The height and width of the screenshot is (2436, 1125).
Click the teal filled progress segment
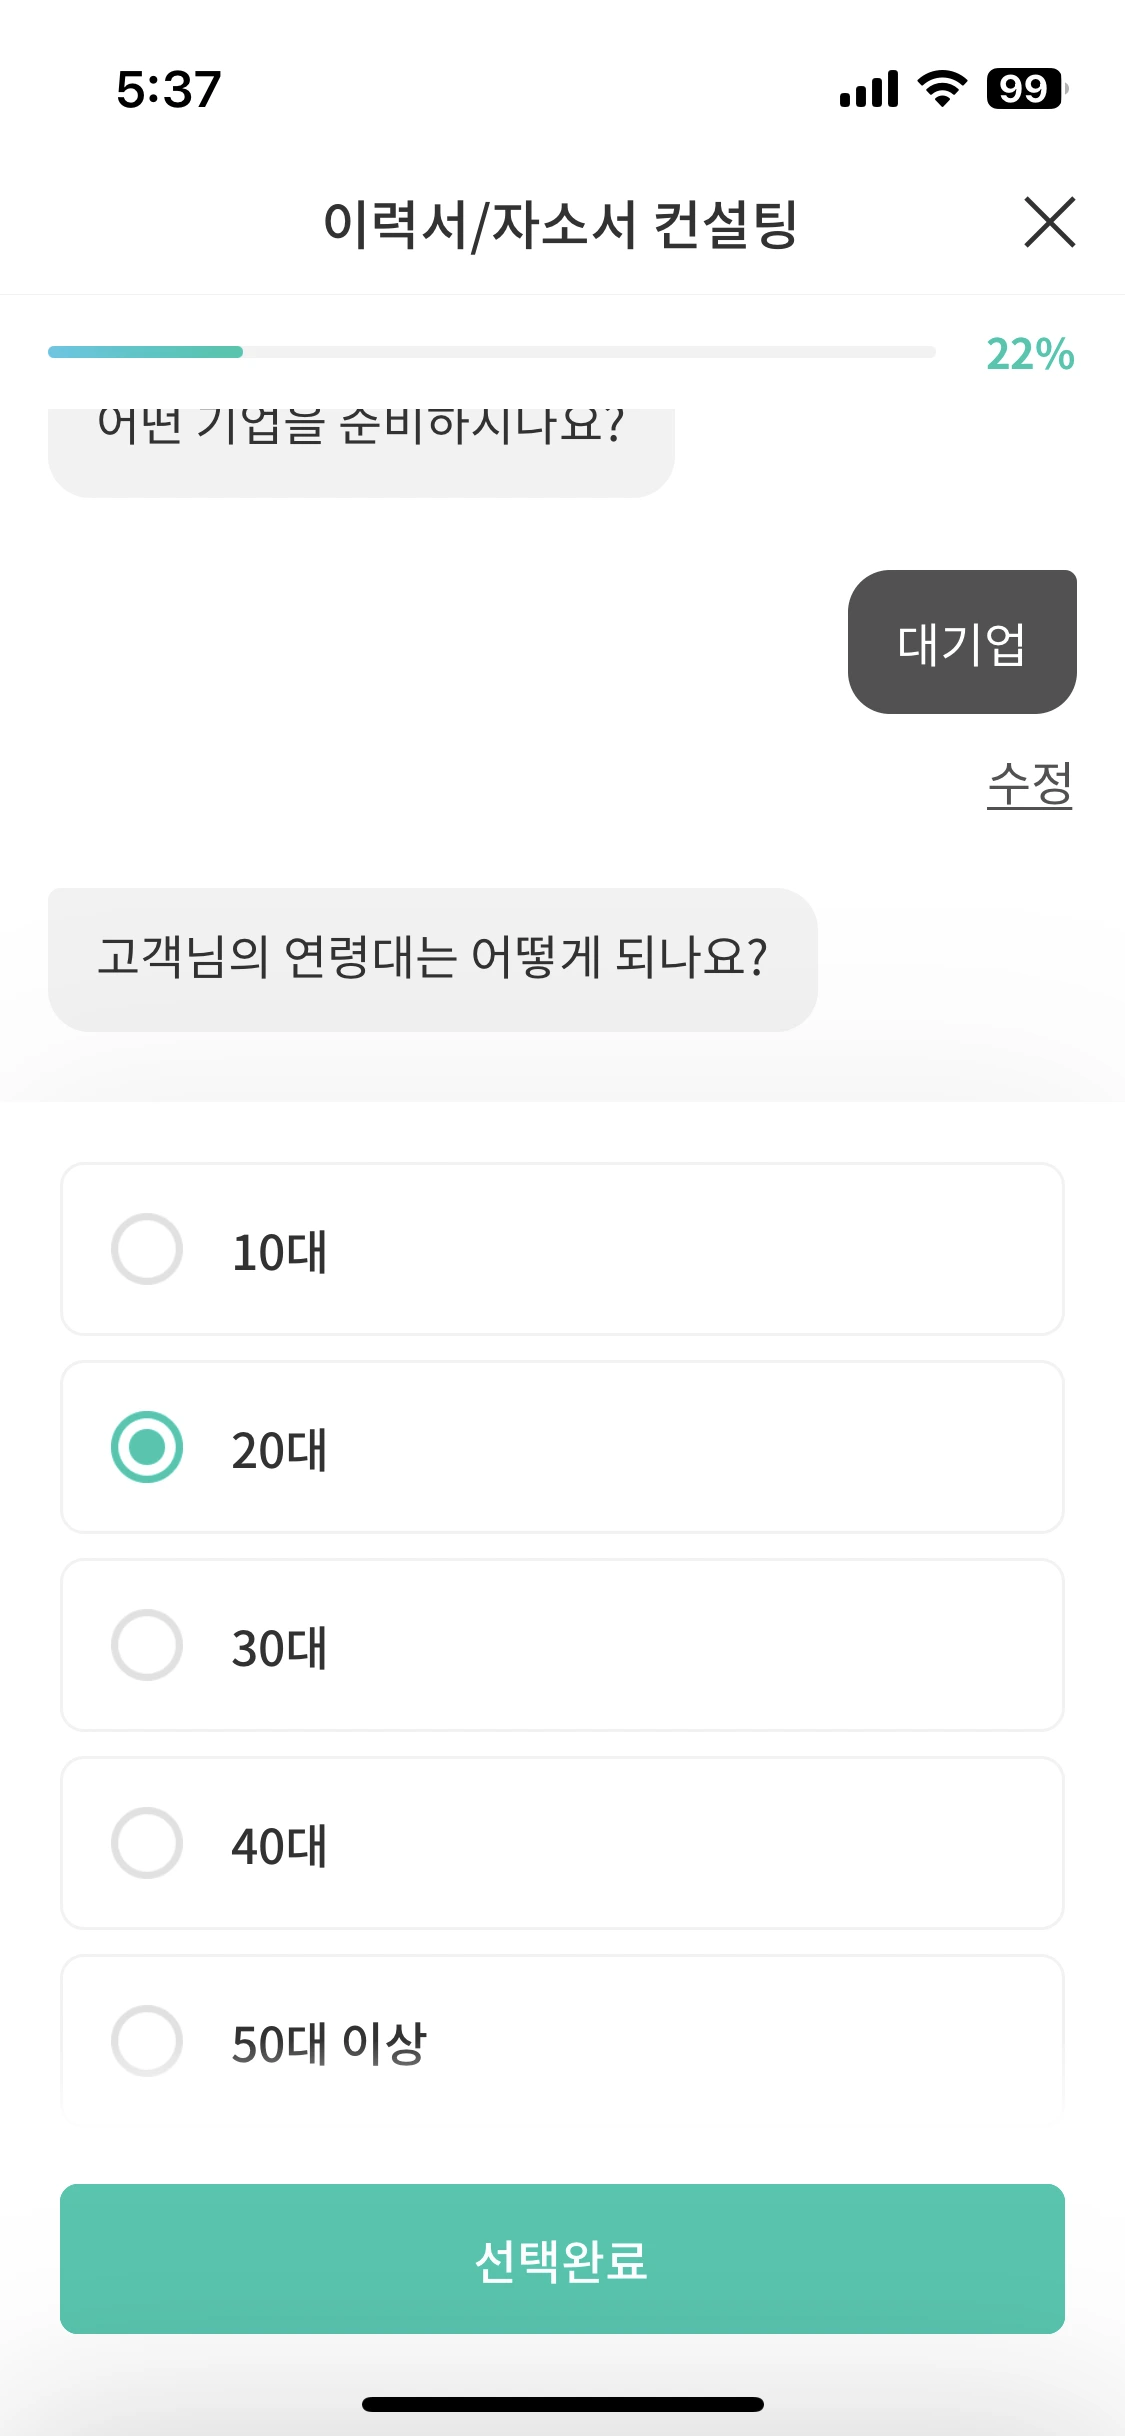146,352
